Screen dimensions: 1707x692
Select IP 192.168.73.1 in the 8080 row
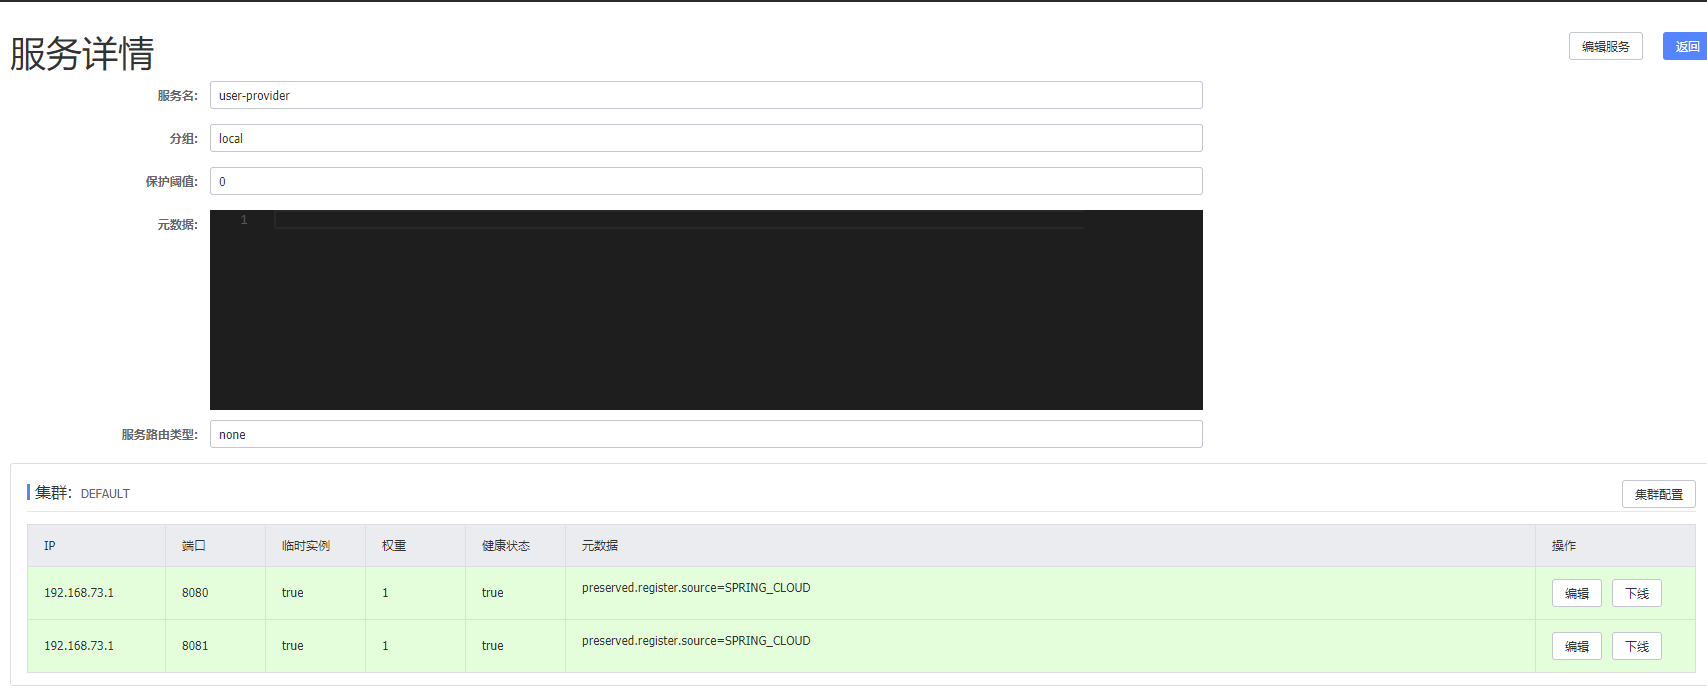coord(79,593)
